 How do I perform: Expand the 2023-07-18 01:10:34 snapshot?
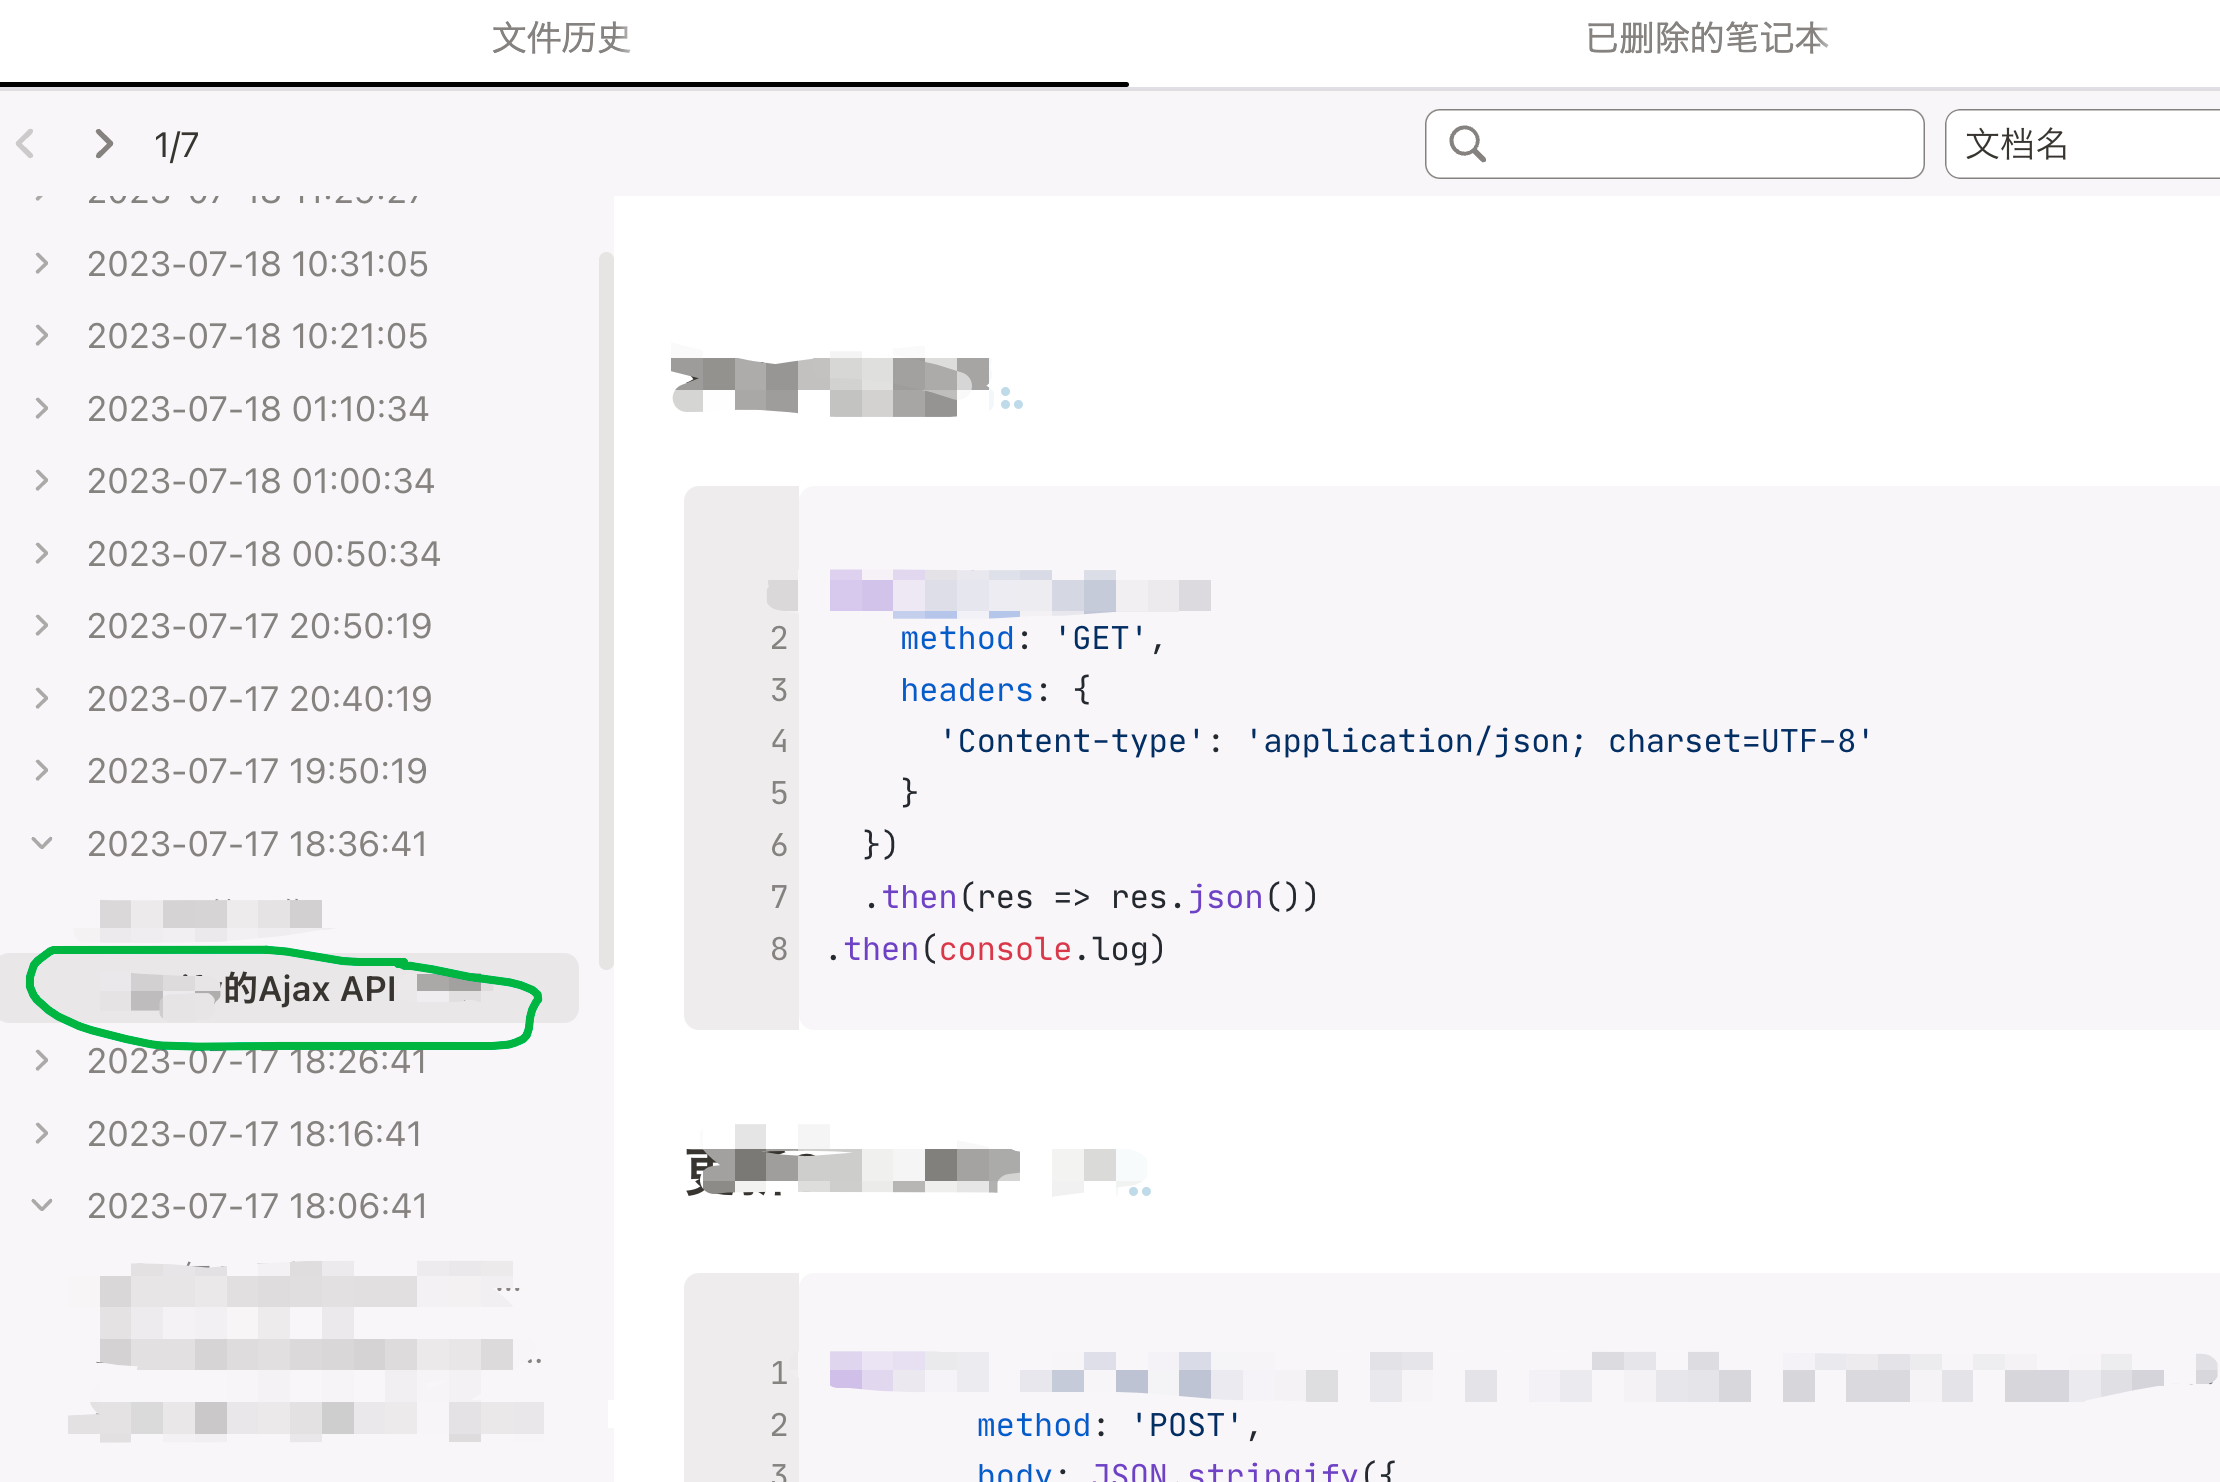point(42,408)
